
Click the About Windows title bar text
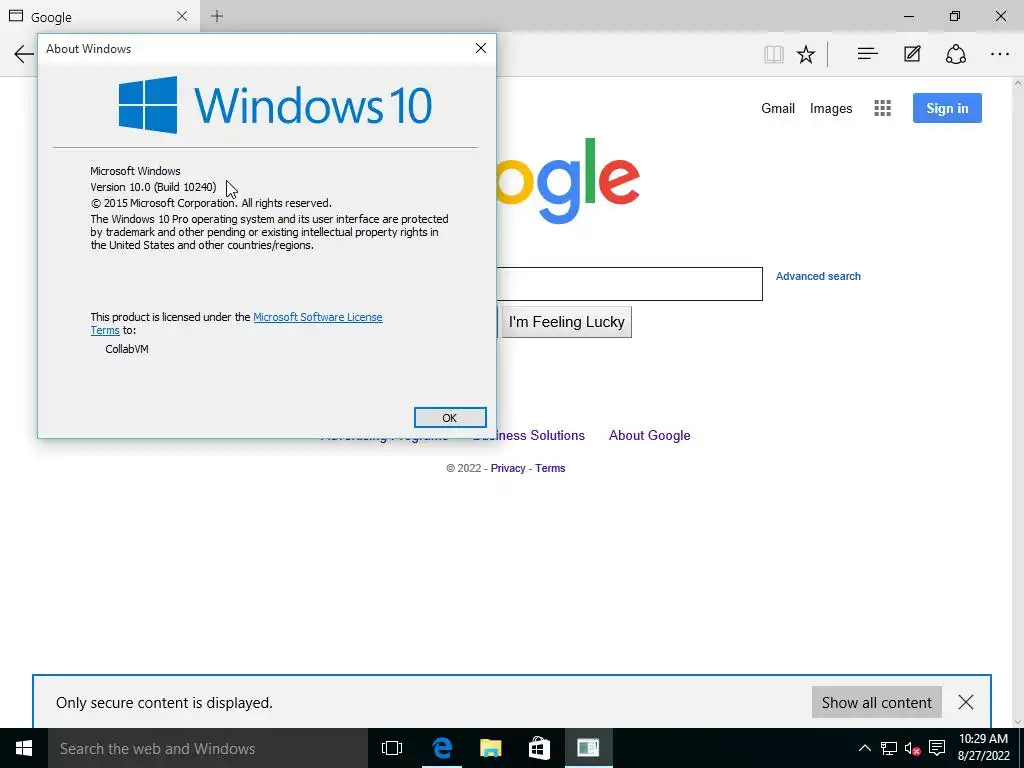coord(88,49)
